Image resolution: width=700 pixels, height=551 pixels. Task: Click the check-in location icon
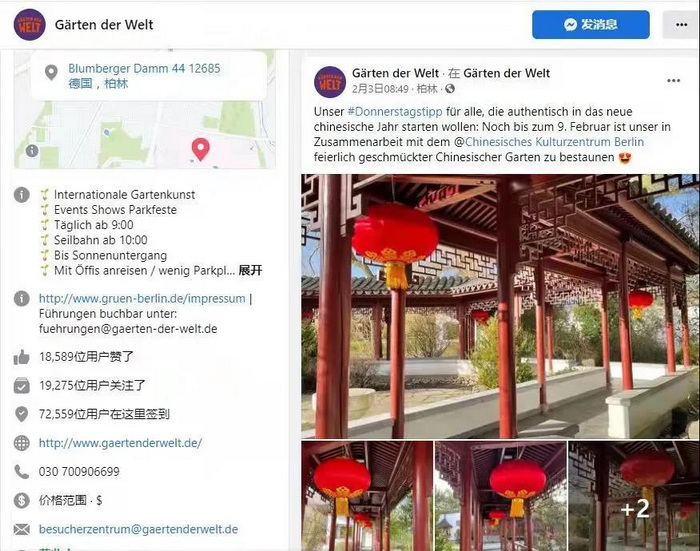click(21, 414)
